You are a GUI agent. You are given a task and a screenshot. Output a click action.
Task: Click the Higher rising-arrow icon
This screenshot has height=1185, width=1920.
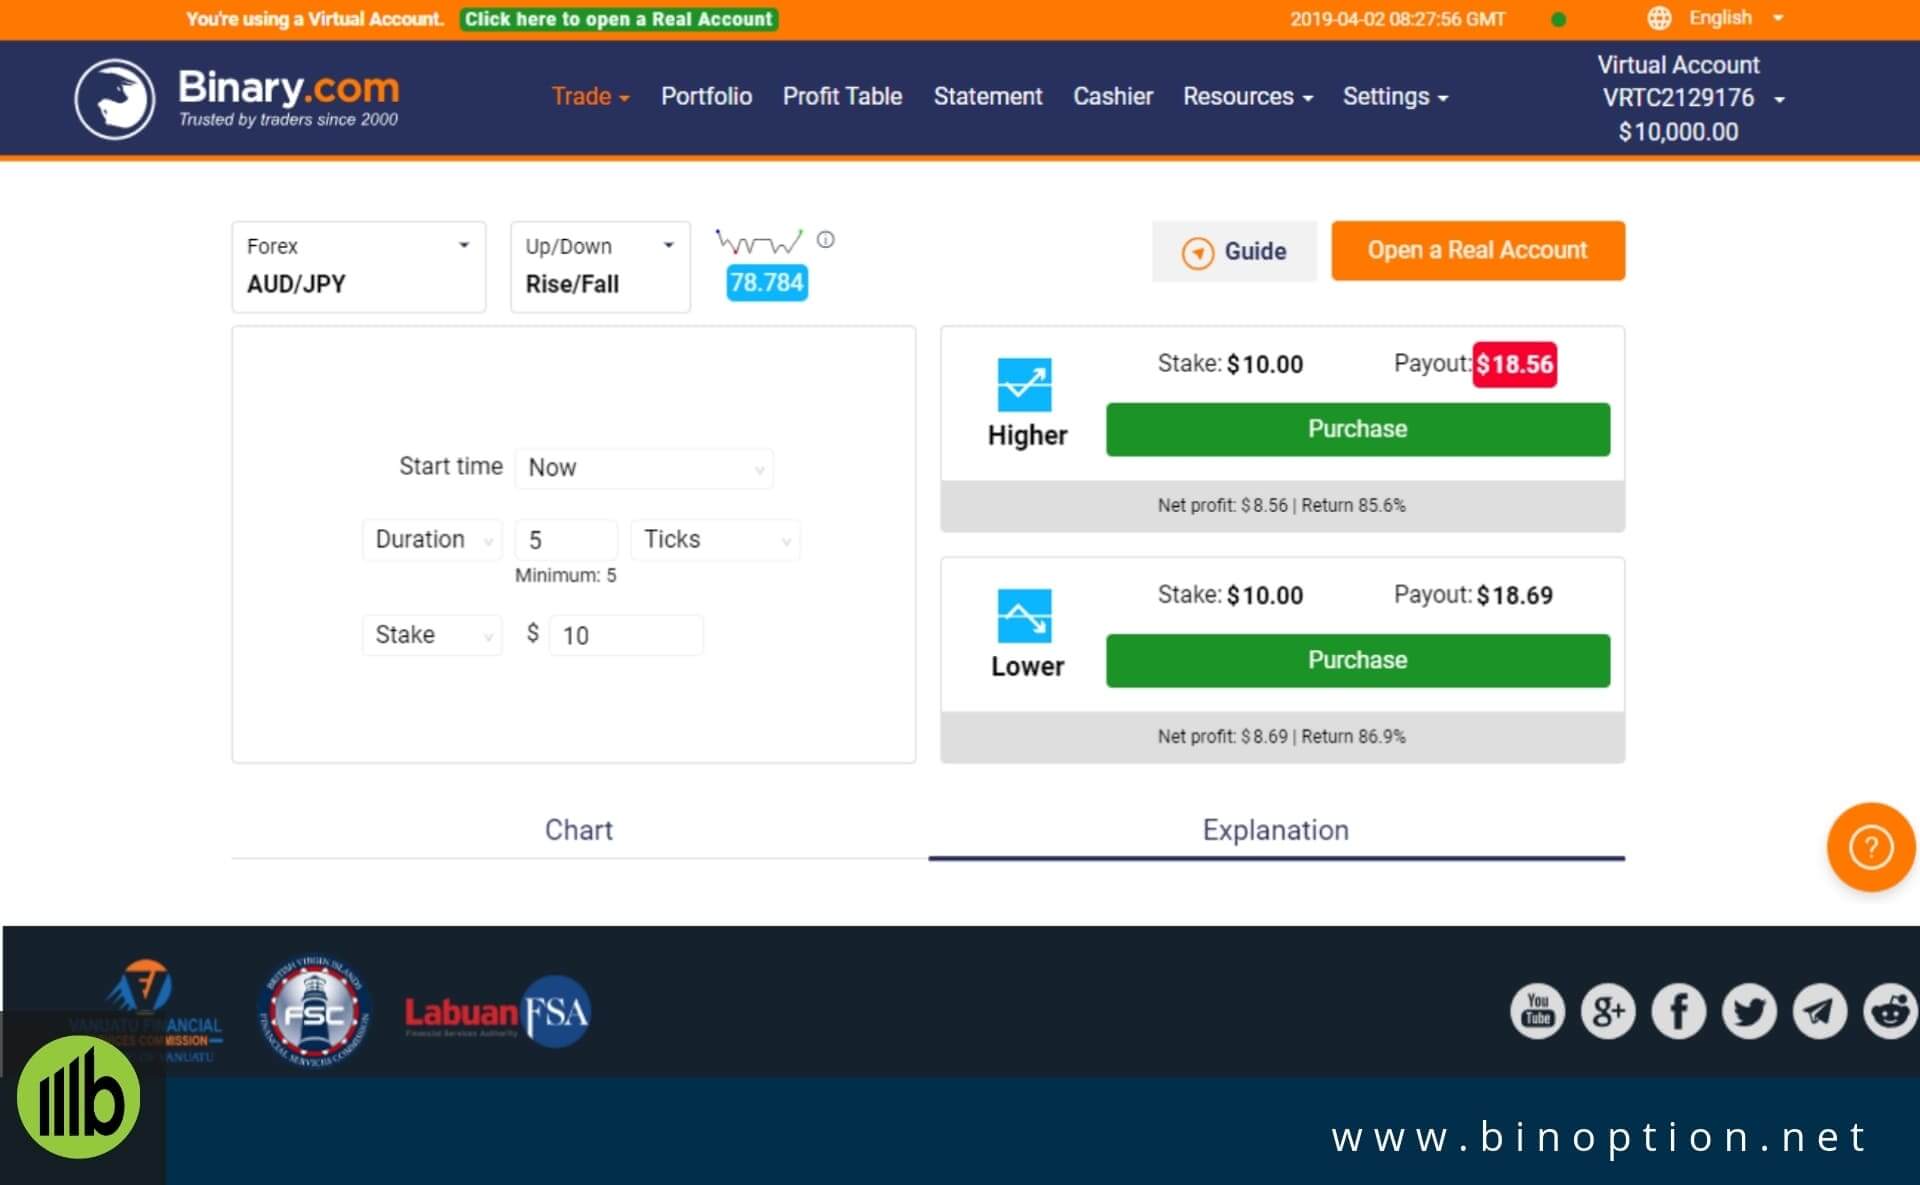coord(1025,384)
